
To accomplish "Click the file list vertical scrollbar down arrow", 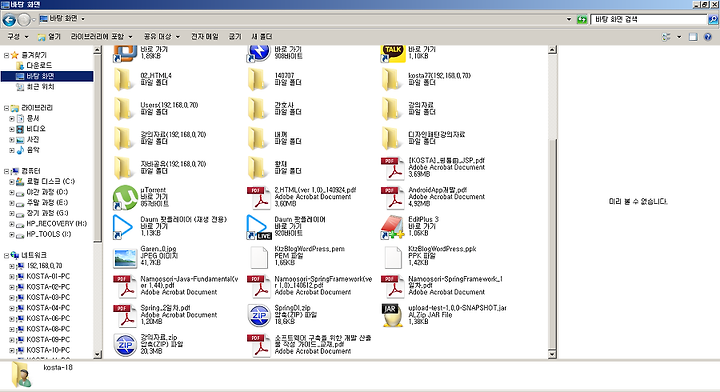I will click(552, 354).
